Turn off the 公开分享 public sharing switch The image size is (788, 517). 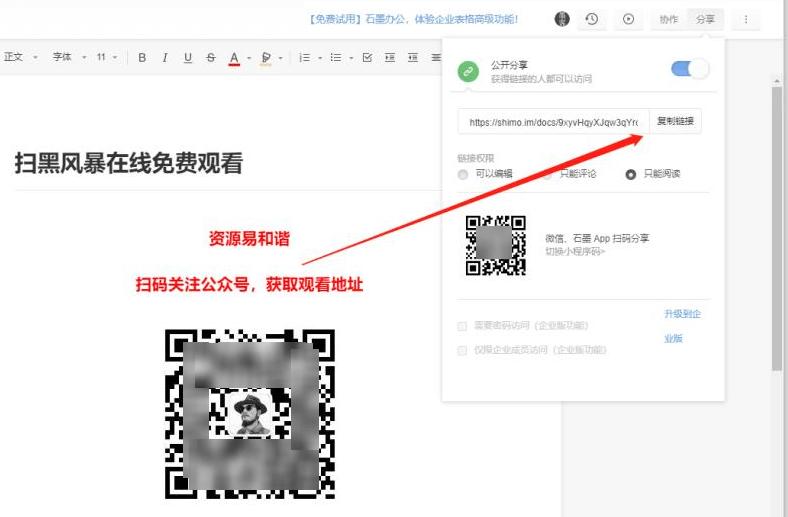tap(689, 69)
